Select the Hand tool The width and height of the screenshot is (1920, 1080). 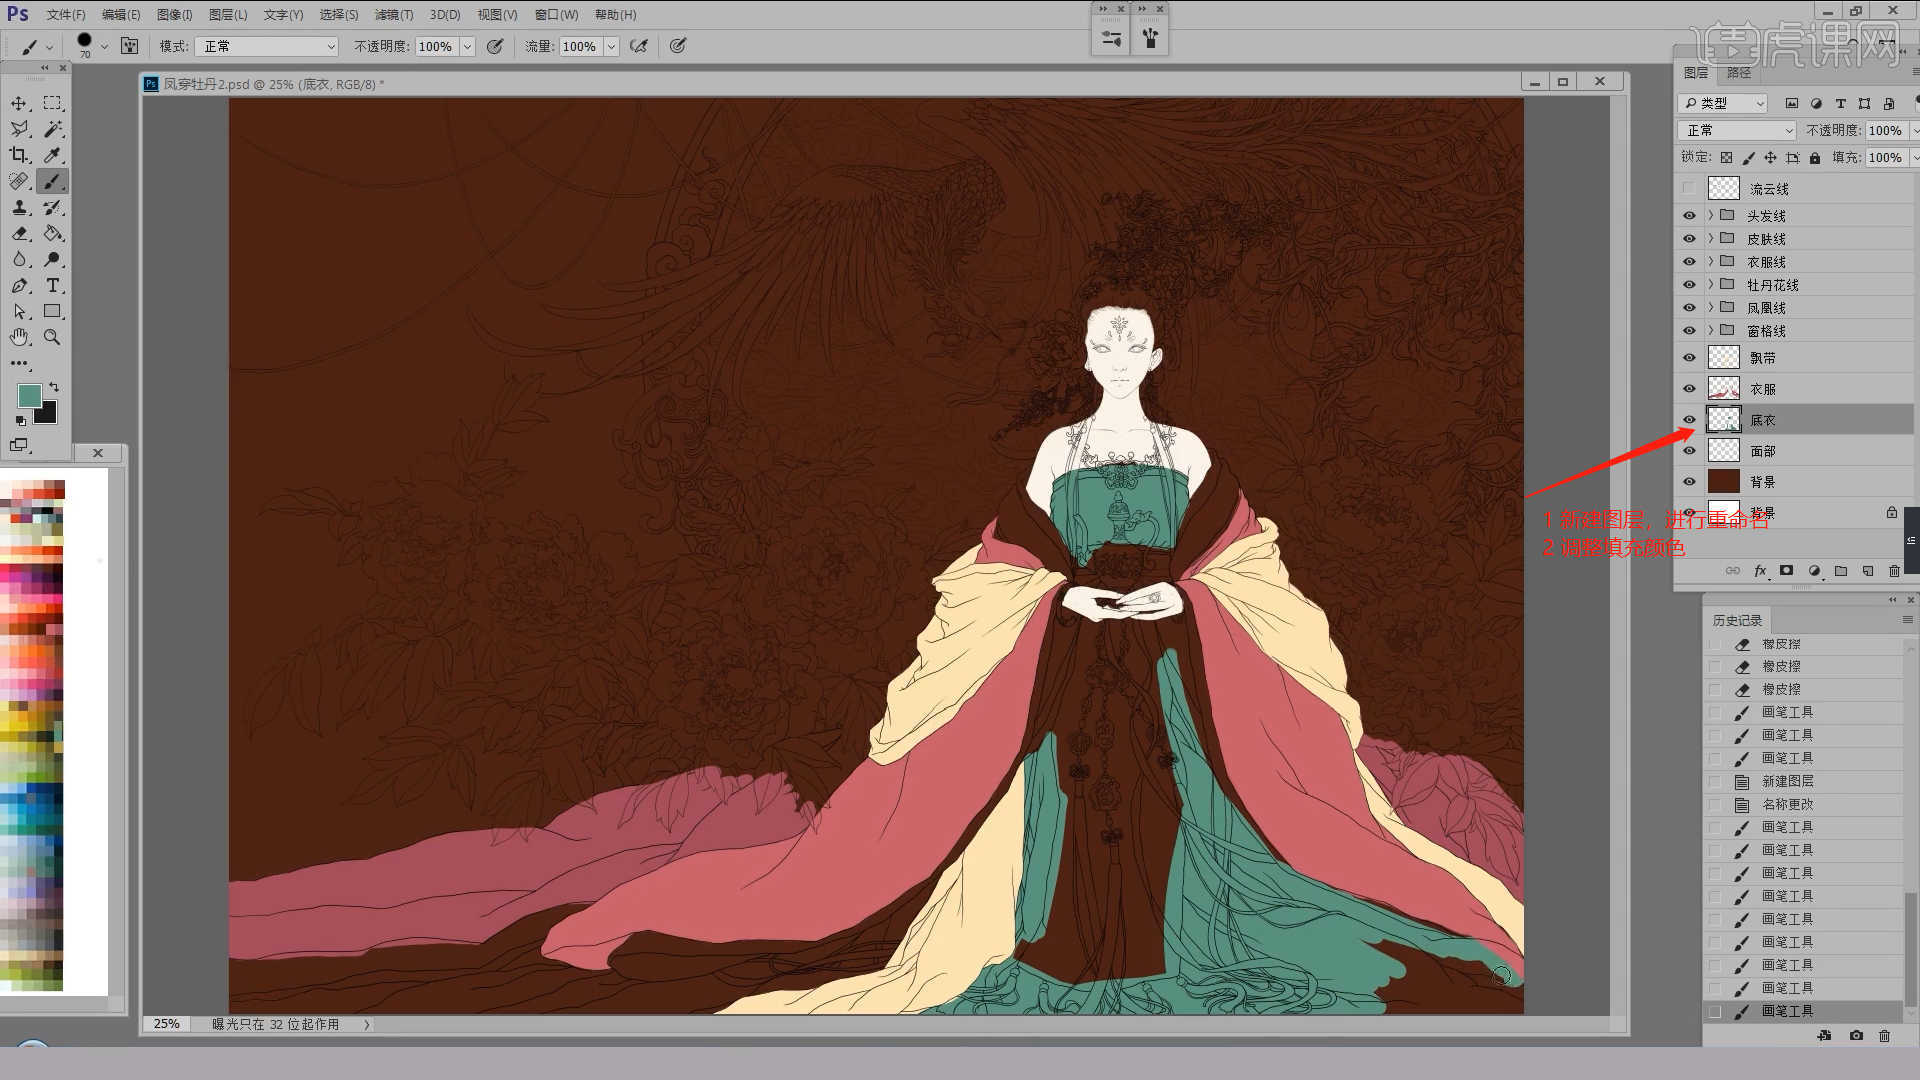[19, 337]
